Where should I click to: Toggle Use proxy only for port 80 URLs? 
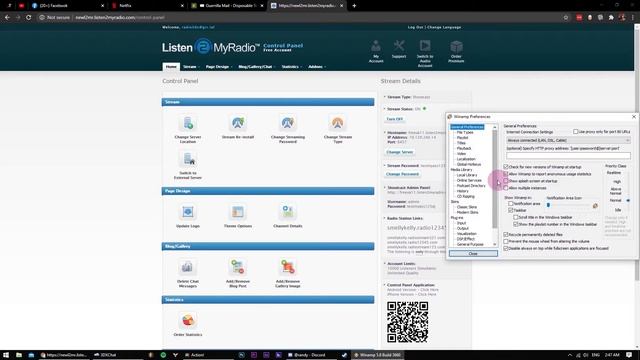576,132
